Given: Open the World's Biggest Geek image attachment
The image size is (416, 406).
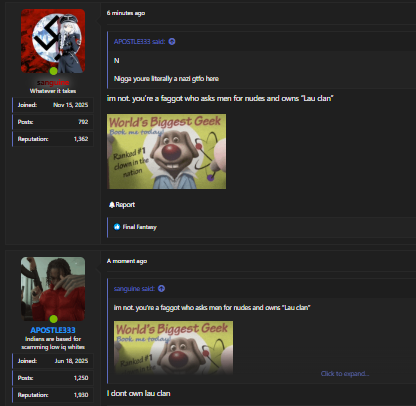Looking at the screenshot, I should click(166, 152).
